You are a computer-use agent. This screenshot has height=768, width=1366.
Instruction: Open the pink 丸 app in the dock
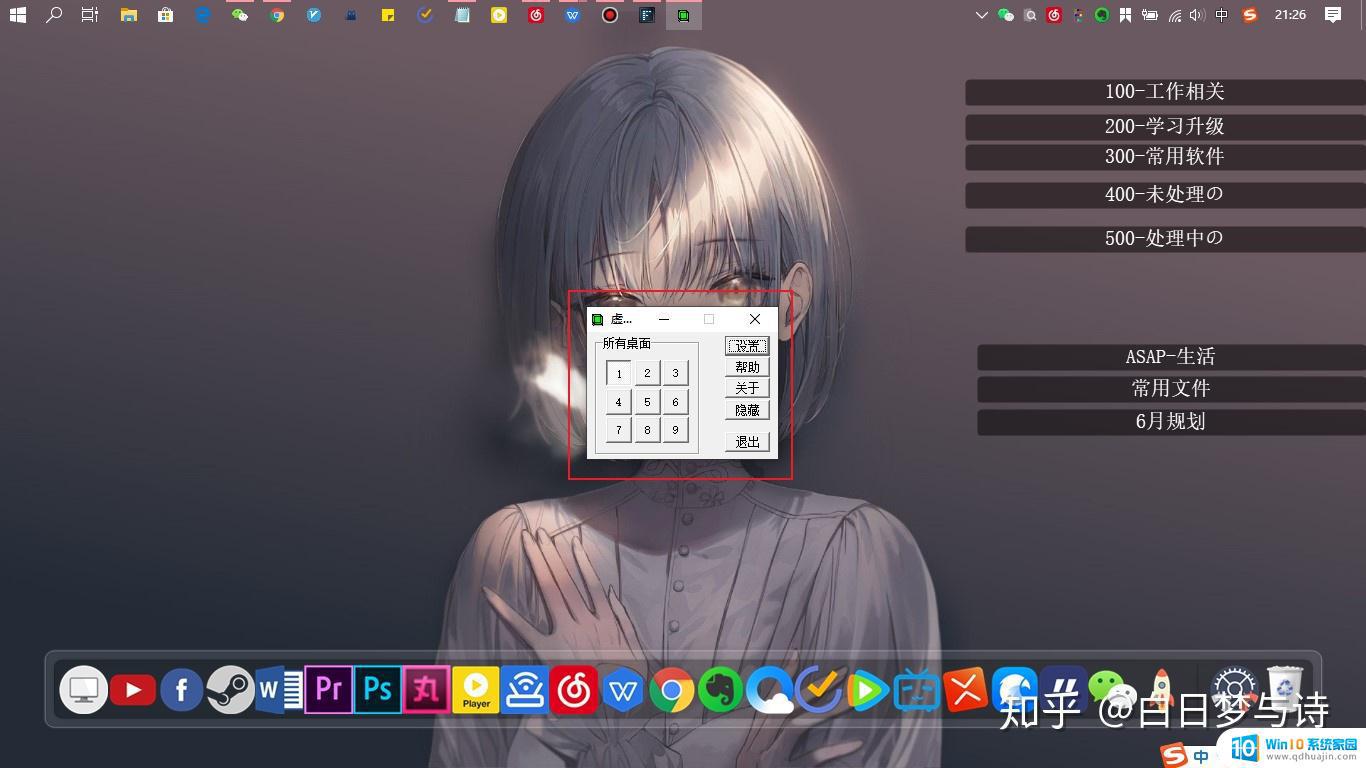click(426, 690)
